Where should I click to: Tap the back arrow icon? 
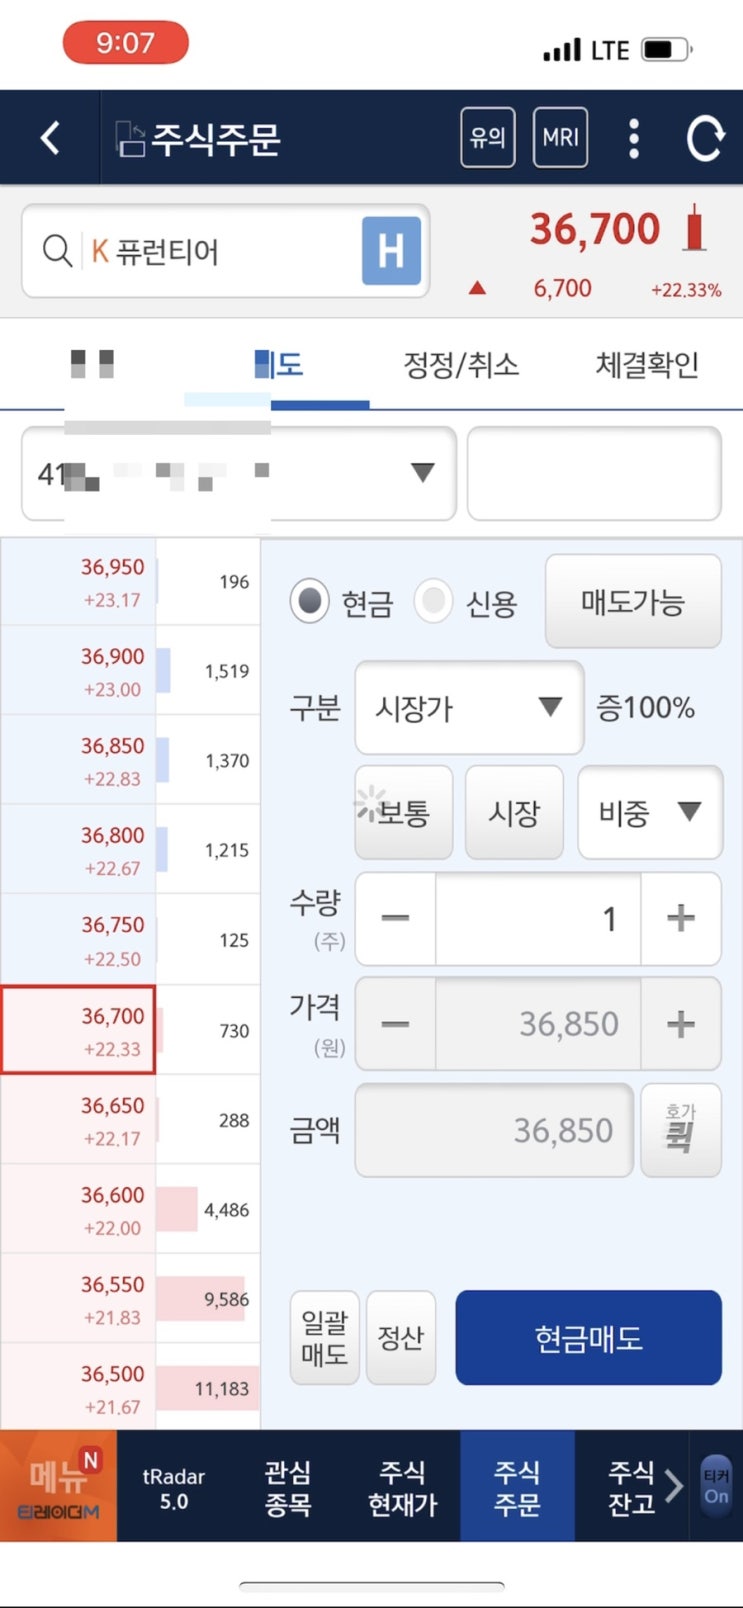pos(50,138)
